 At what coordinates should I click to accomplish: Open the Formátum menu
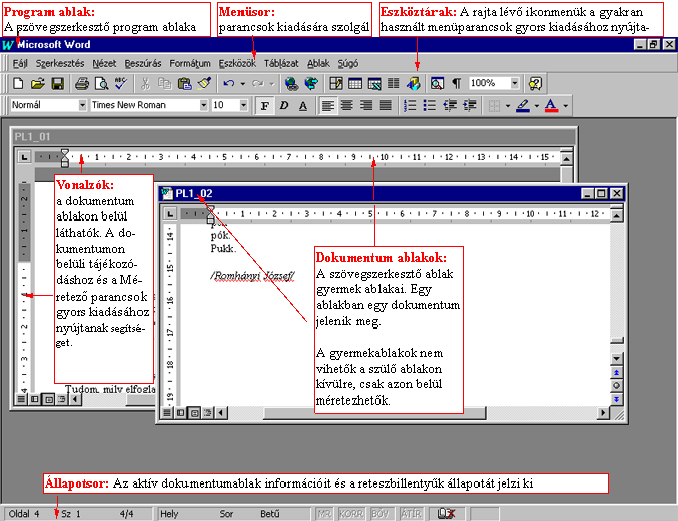click(x=190, y=62)
